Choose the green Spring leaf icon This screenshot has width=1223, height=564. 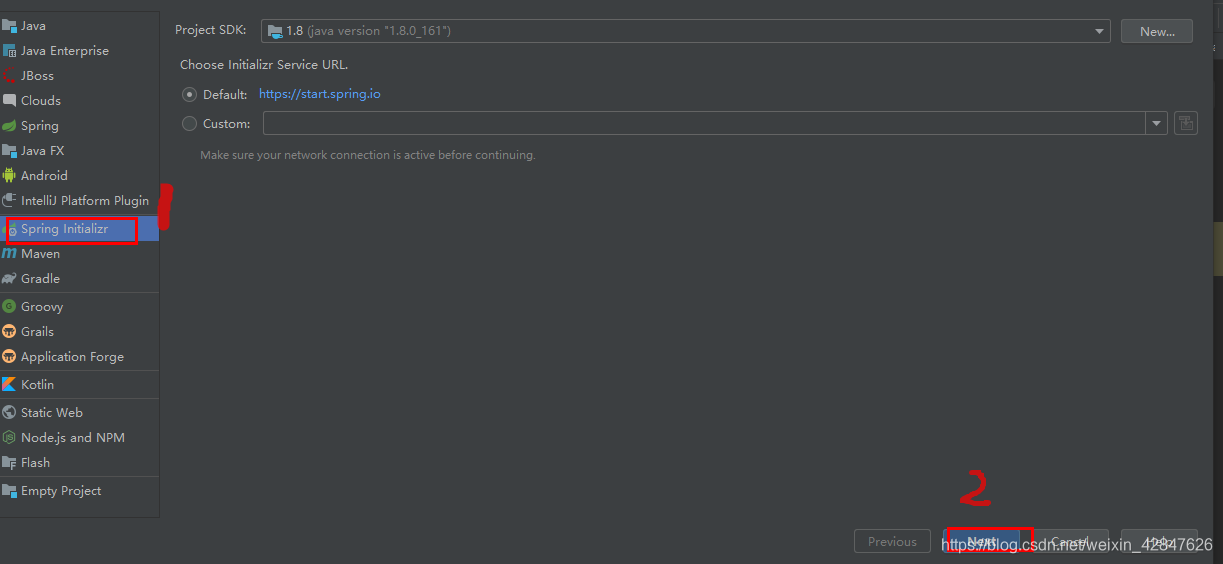pos(9,126)
